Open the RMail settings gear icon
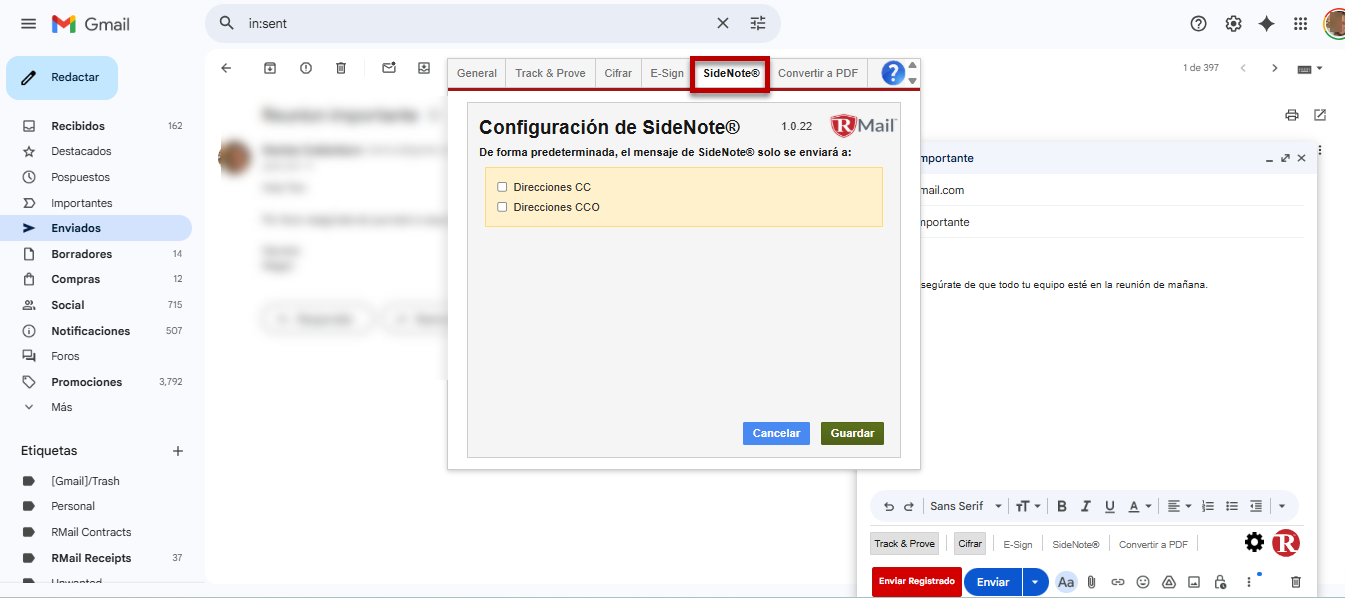The image size is (1345, 598). [1254, 543]
